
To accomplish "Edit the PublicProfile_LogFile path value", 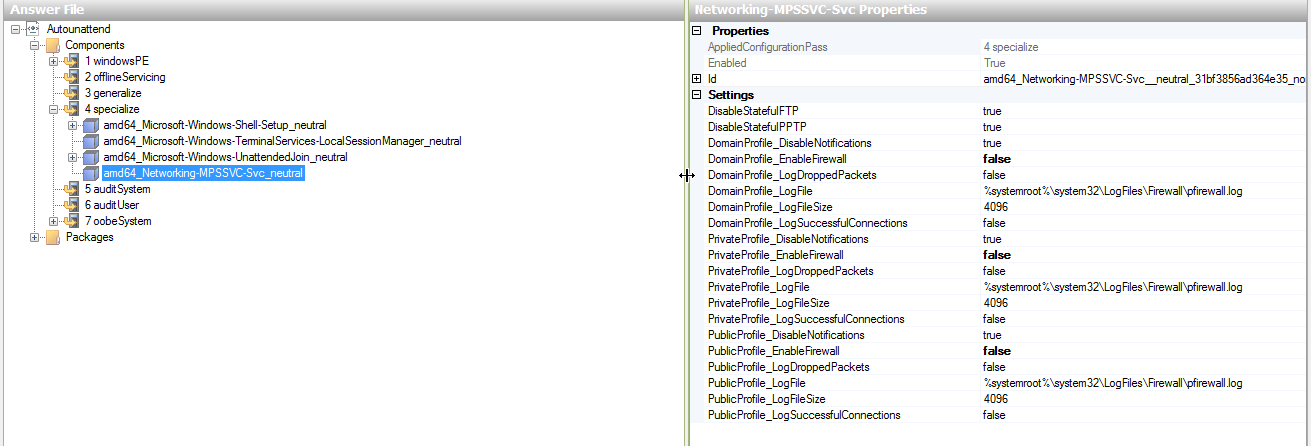I will [x=1113, y=383].
